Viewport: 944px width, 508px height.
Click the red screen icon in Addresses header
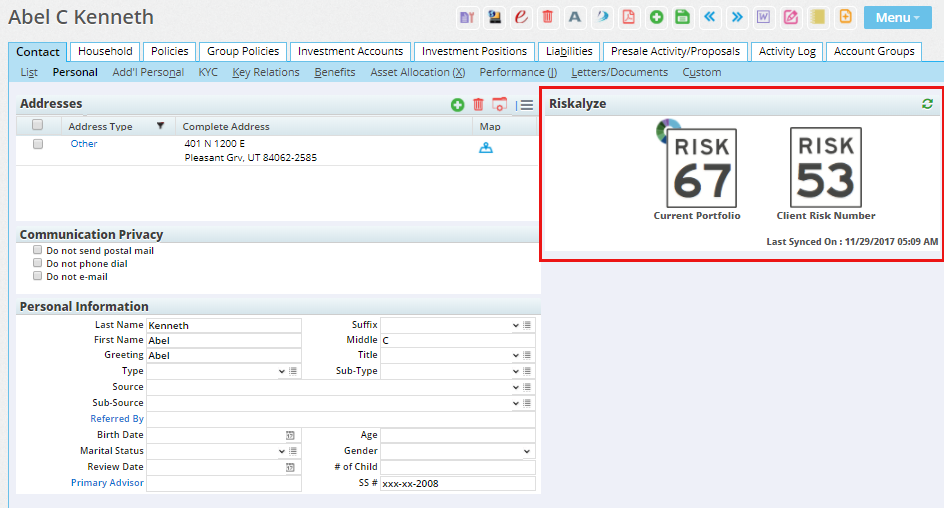499,104
